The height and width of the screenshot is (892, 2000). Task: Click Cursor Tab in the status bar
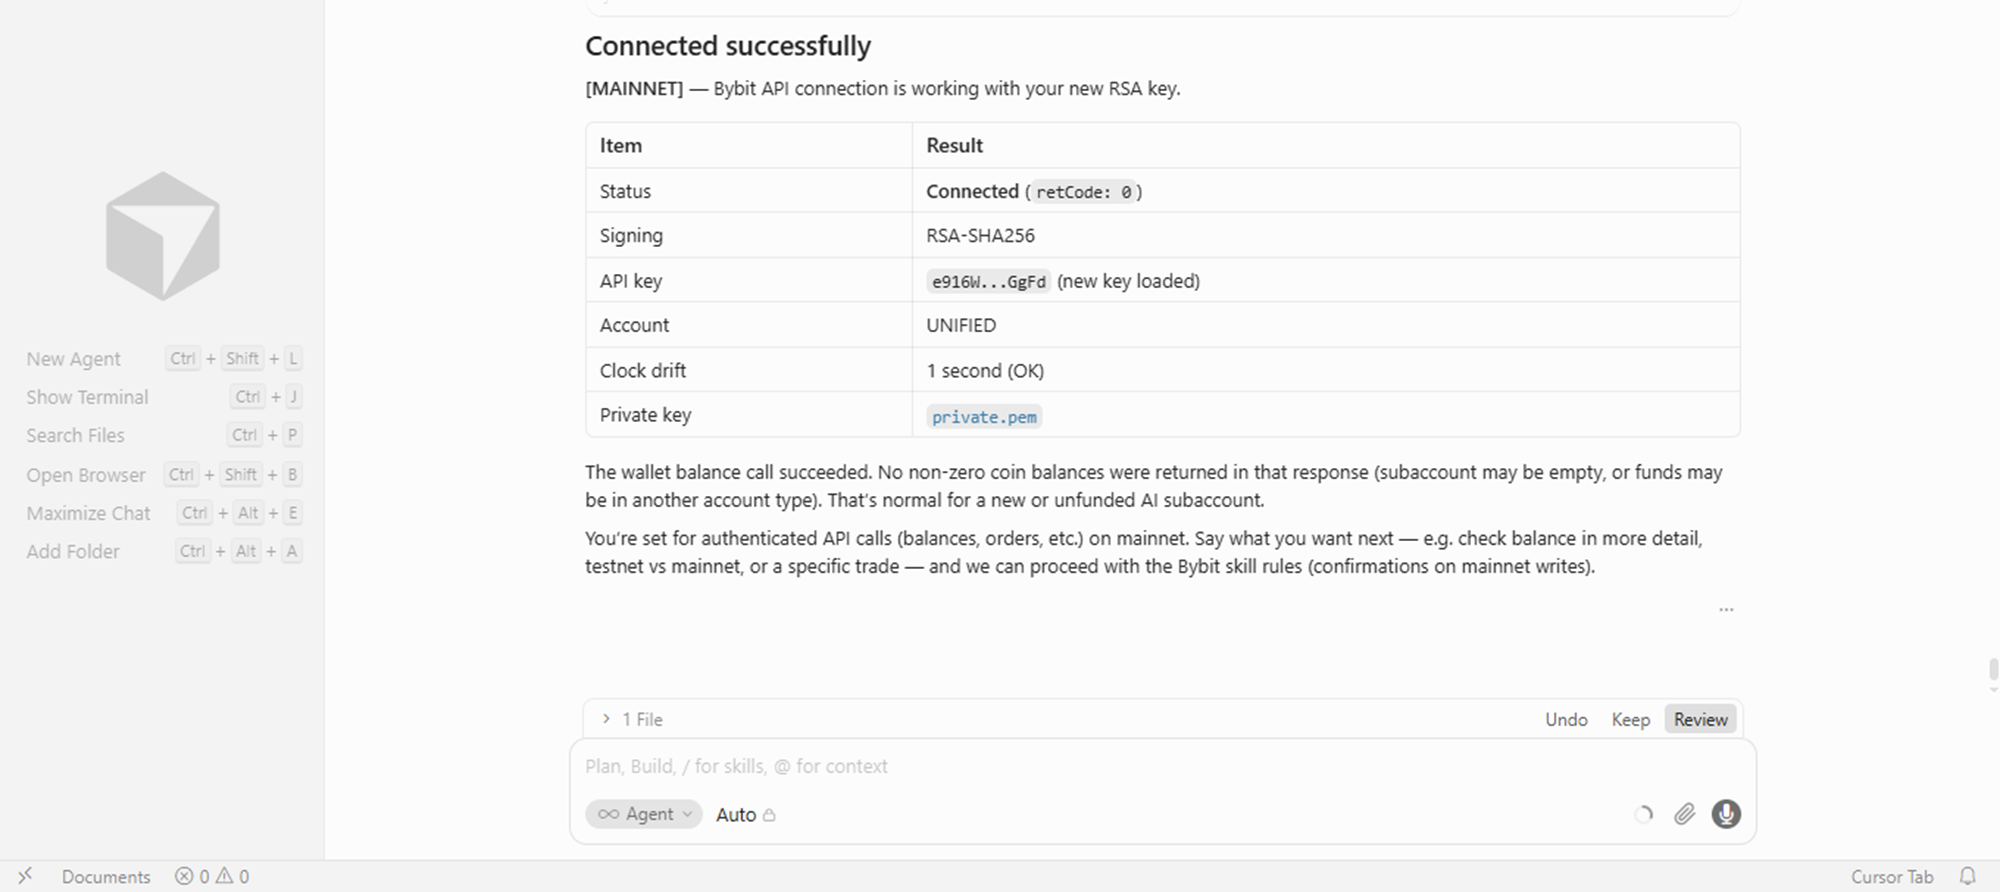[1891, 876]
